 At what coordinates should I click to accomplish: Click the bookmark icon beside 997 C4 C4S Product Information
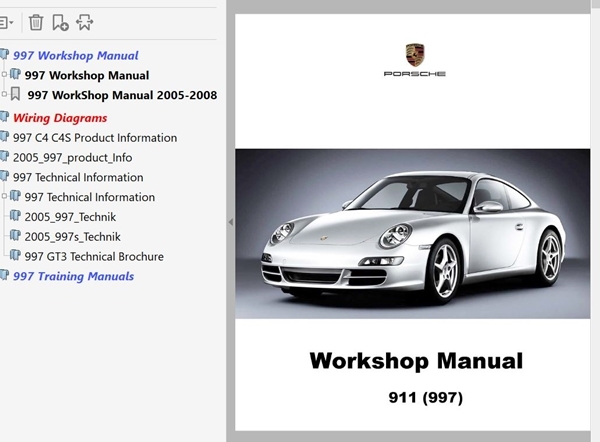point(4,136)
